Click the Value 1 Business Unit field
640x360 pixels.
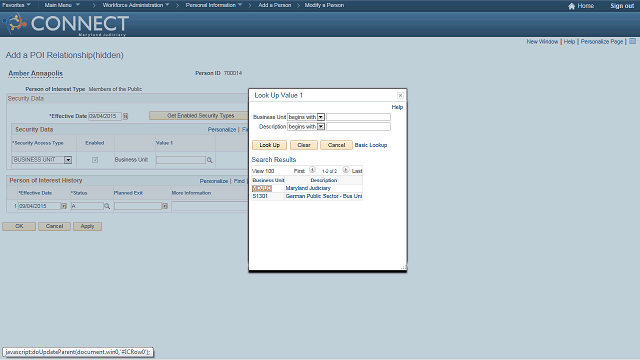181,160
